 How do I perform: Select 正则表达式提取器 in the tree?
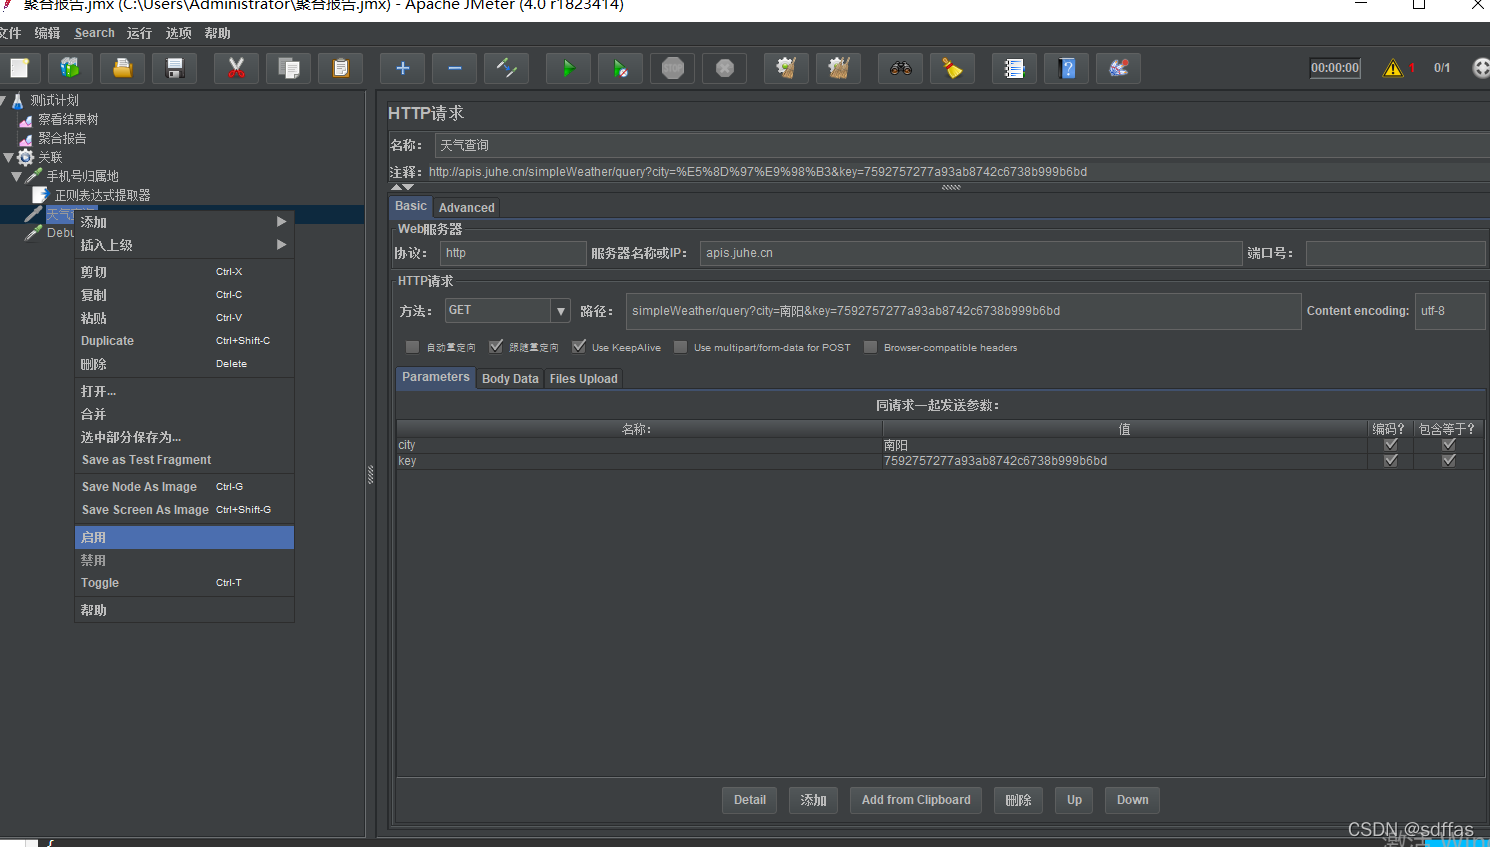(102, 195)
